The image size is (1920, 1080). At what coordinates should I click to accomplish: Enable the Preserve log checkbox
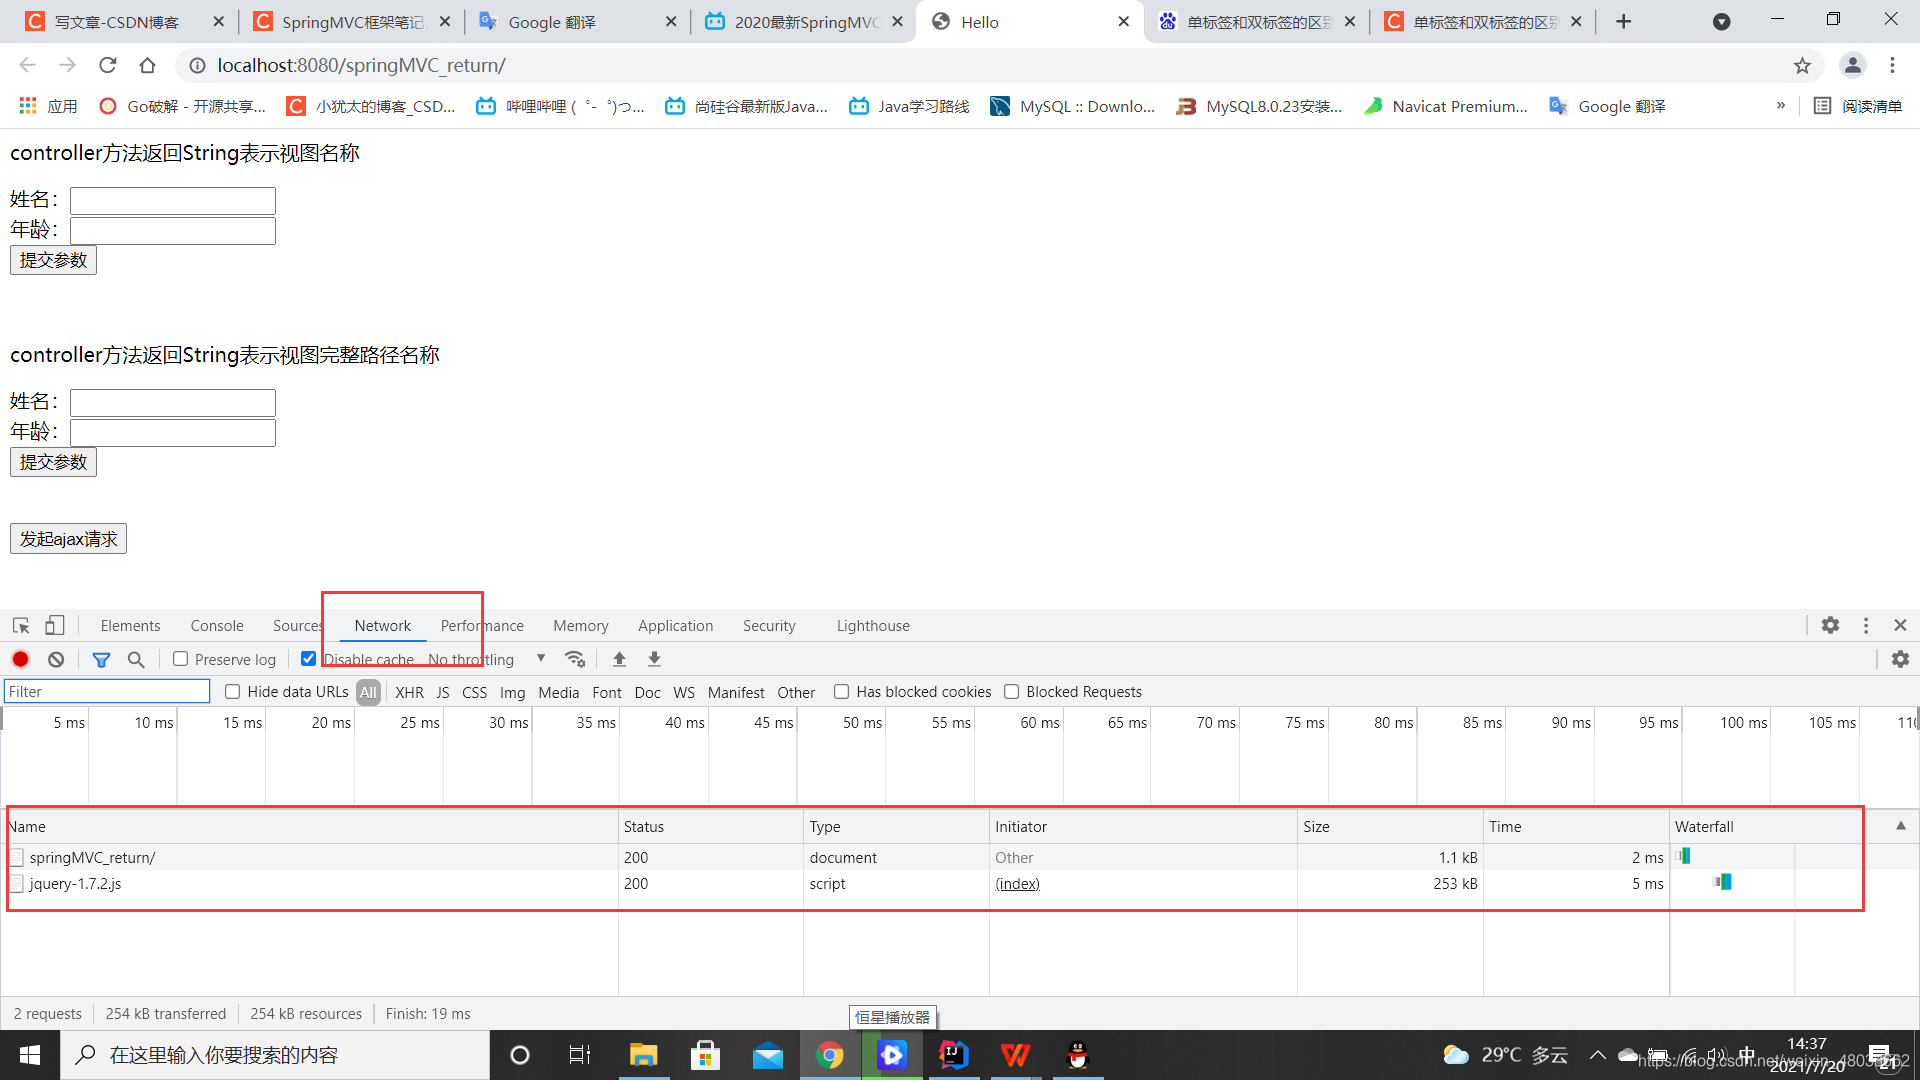point(181,659)
